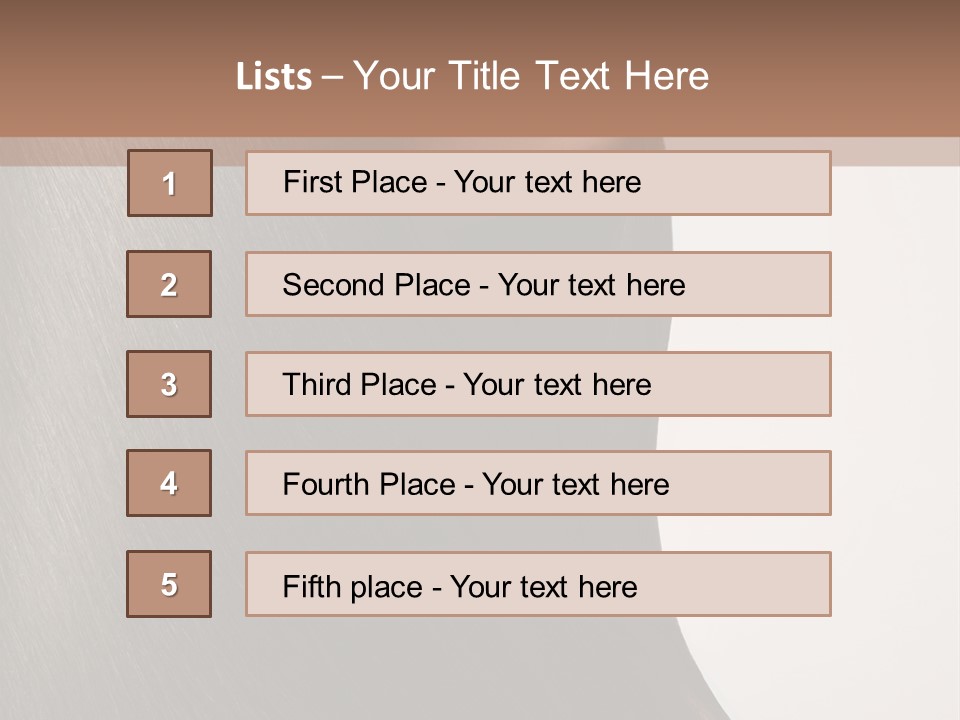Screen dimensions: 960x720
Task: Click the bold word 'Lists' in title
Action: 274,77
